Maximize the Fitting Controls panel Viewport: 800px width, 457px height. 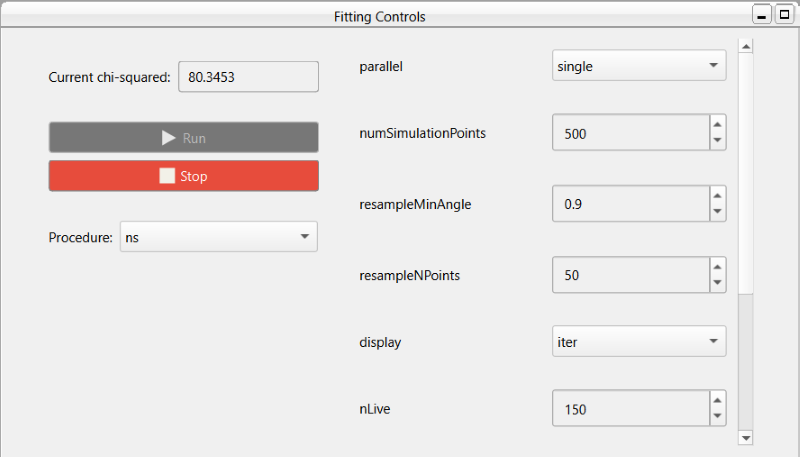784,14
